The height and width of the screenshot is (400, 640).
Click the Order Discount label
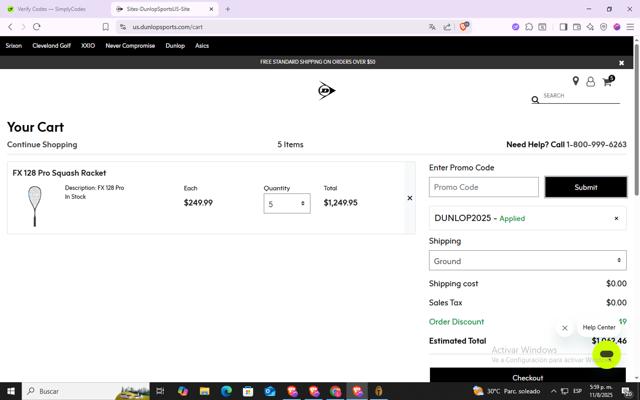[456, 322]
